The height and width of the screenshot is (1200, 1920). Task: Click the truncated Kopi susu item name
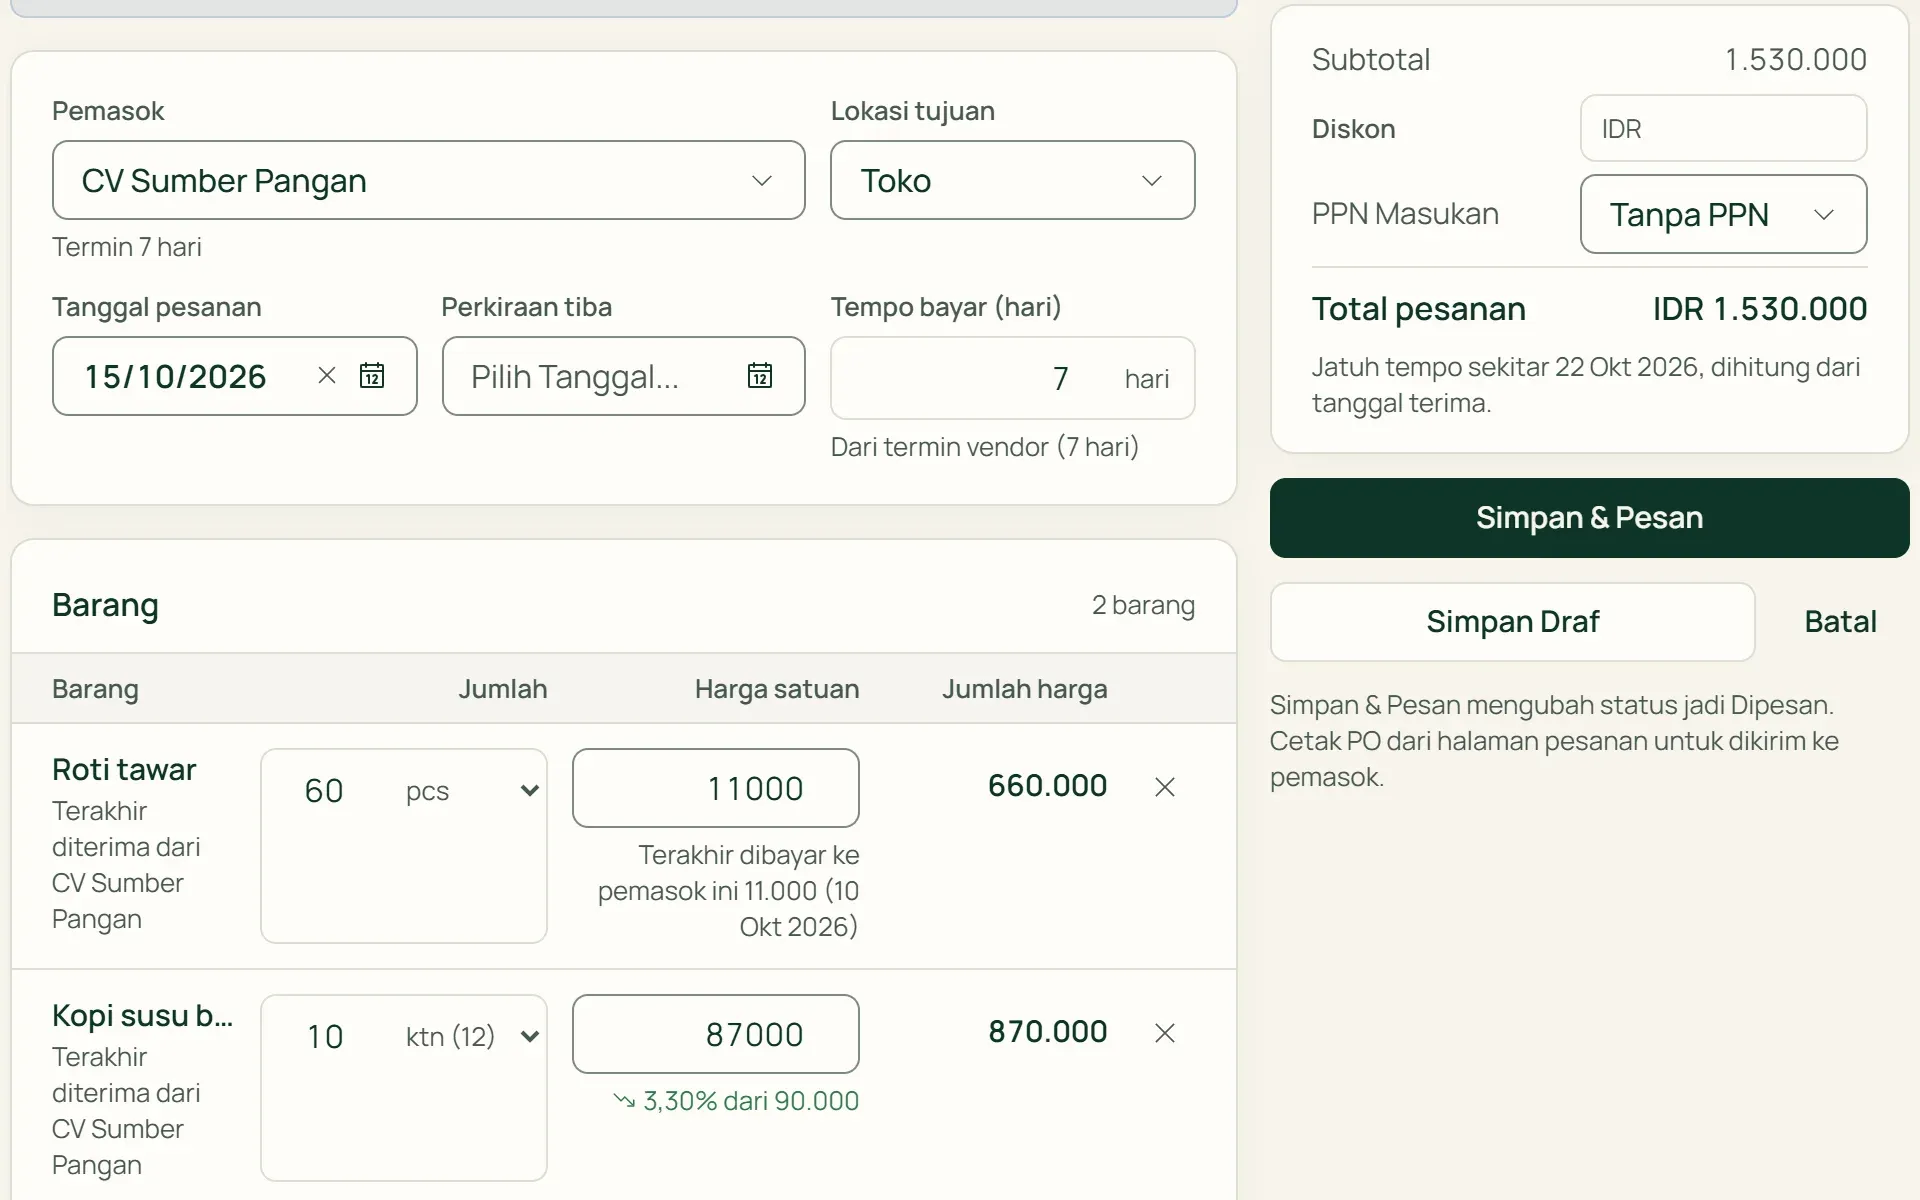tap(142, 1015)
